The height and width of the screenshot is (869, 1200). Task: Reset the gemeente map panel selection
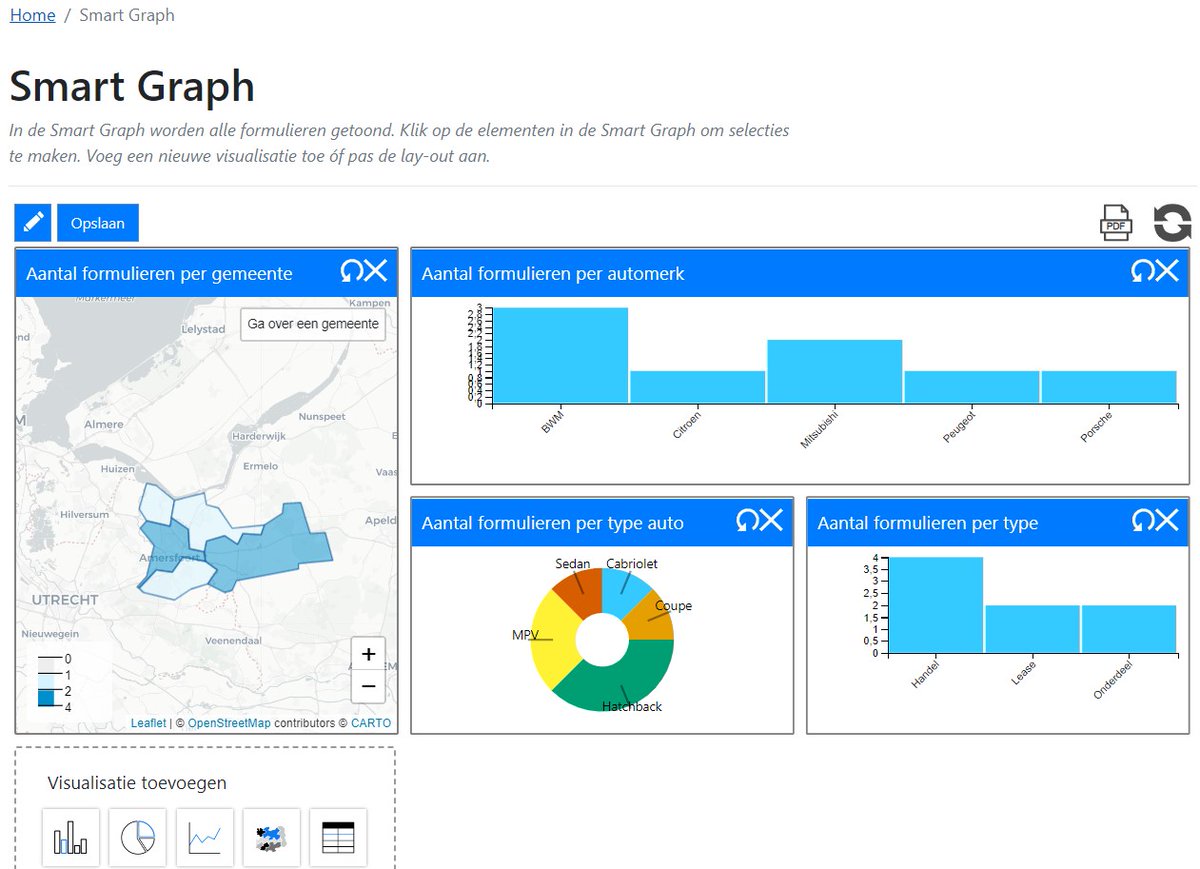[x=350, y=272]
